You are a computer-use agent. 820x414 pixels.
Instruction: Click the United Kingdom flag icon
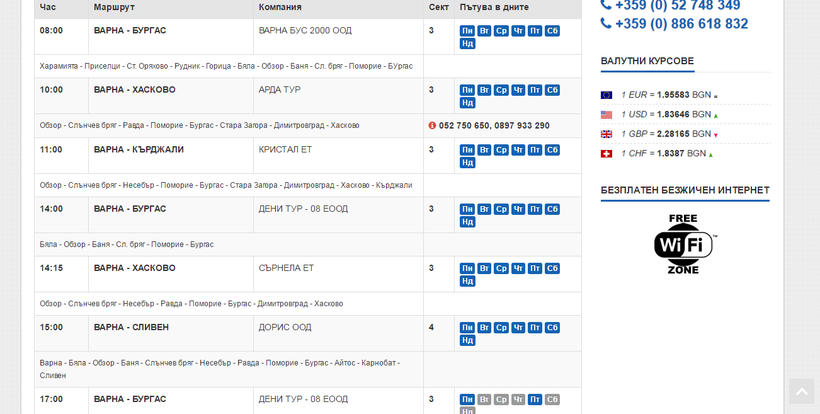[606, 134]
